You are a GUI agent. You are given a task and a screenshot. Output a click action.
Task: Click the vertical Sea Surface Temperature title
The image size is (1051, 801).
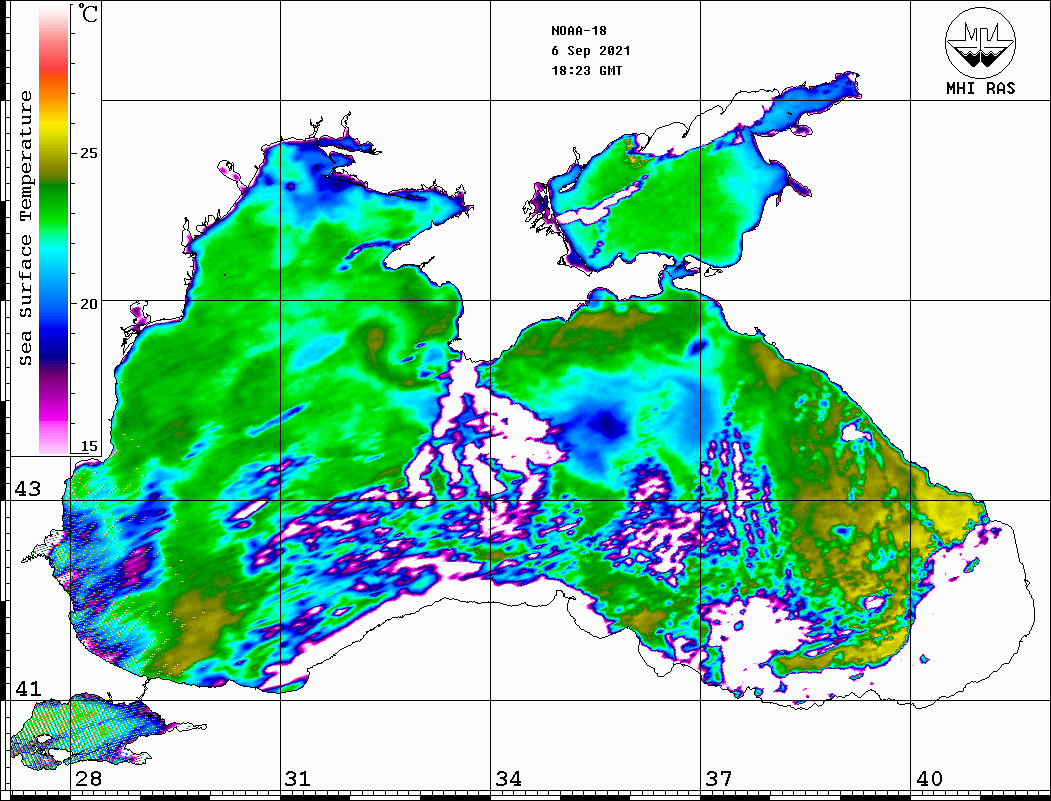coord(25,229)
